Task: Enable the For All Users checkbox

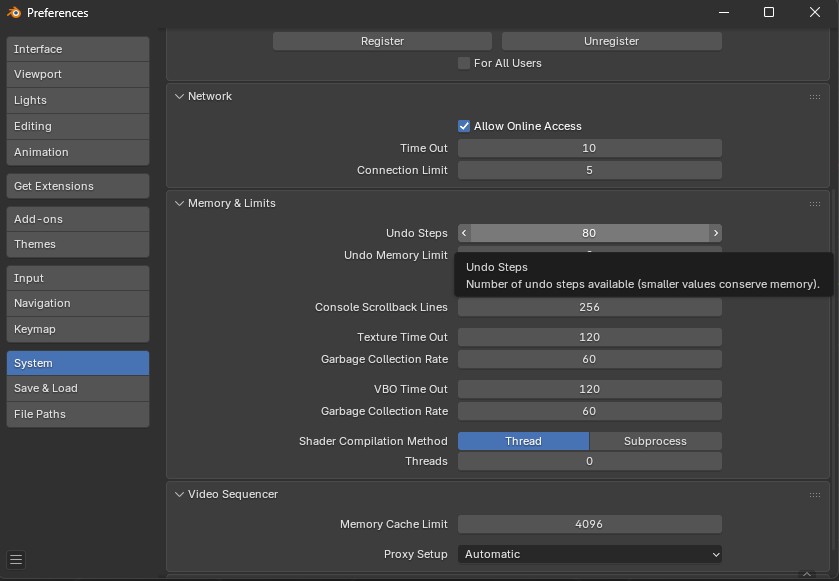Action: (464, 63)
